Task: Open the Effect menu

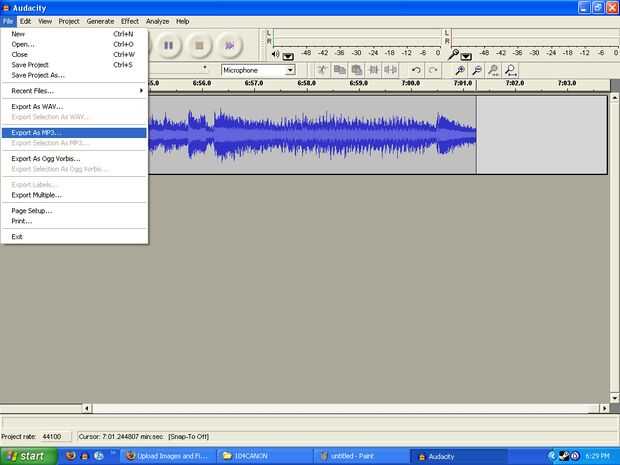Action: [x=130, y=21]
